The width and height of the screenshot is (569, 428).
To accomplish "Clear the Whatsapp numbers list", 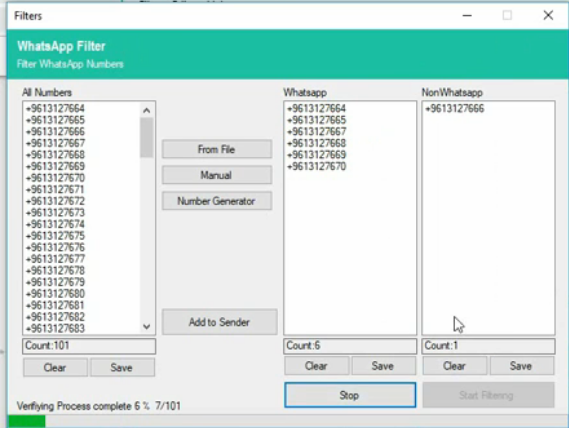I will click(x=316, y=366).
